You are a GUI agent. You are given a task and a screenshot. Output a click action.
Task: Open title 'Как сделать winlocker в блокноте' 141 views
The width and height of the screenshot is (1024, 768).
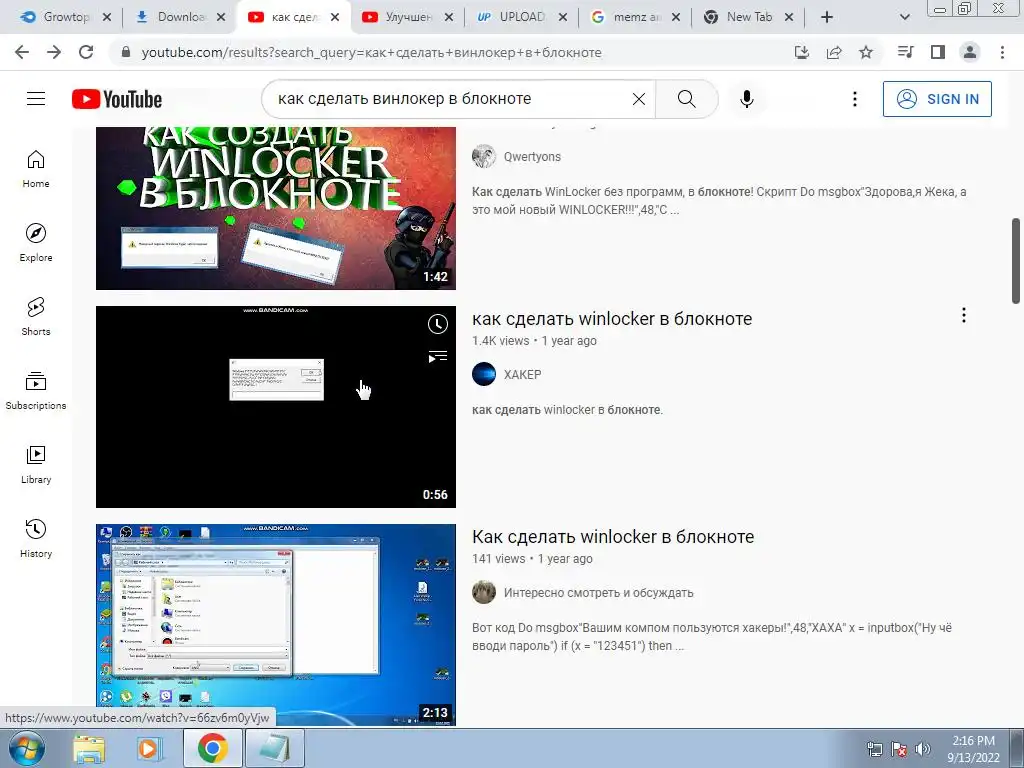tap(613, 537)
